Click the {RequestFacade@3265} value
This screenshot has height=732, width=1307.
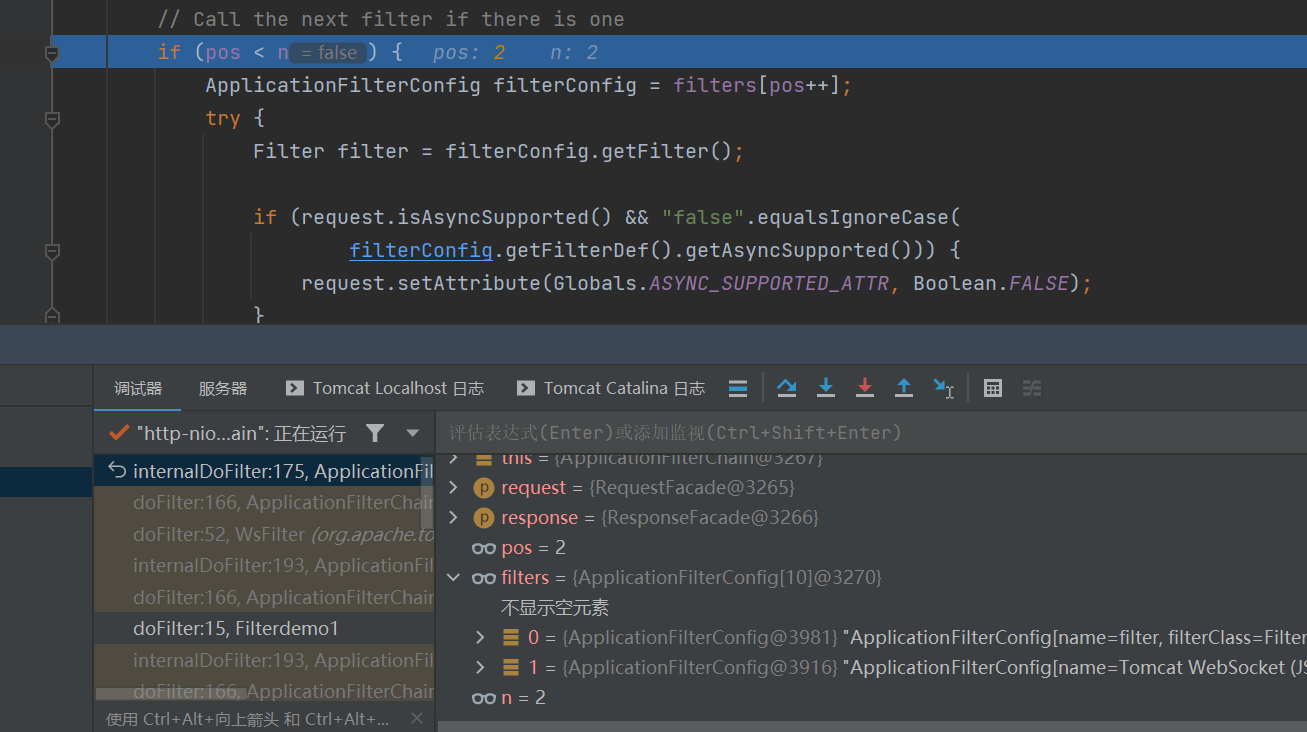(x=691, y=487)
